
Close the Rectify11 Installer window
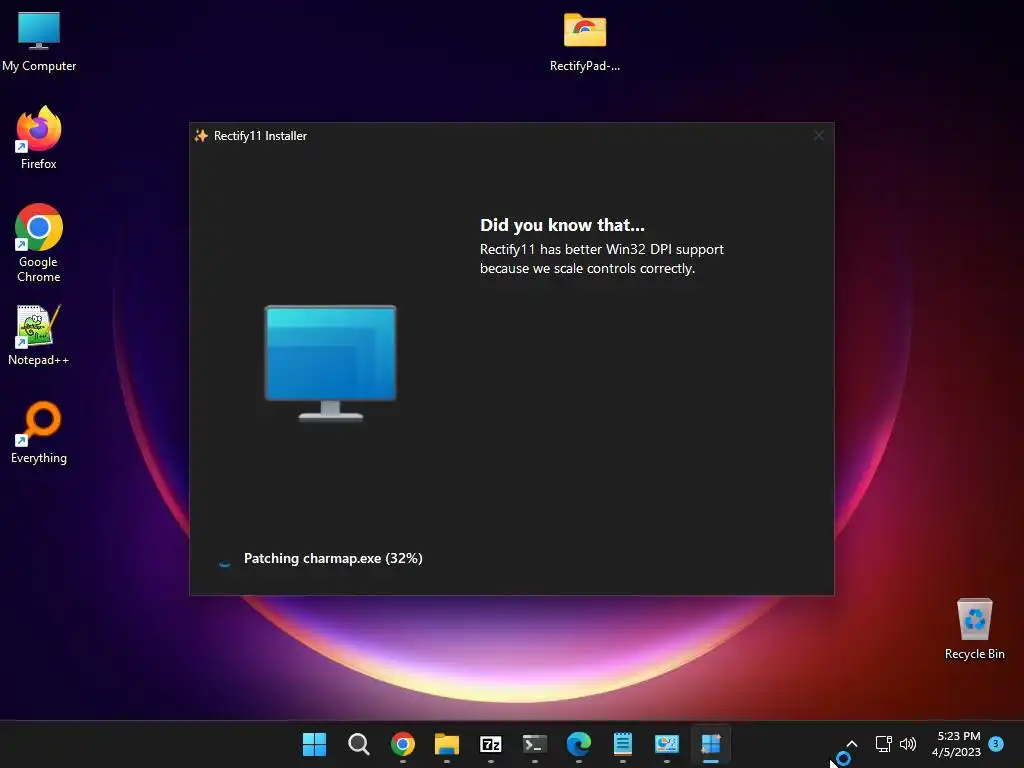tap(818, 135)
